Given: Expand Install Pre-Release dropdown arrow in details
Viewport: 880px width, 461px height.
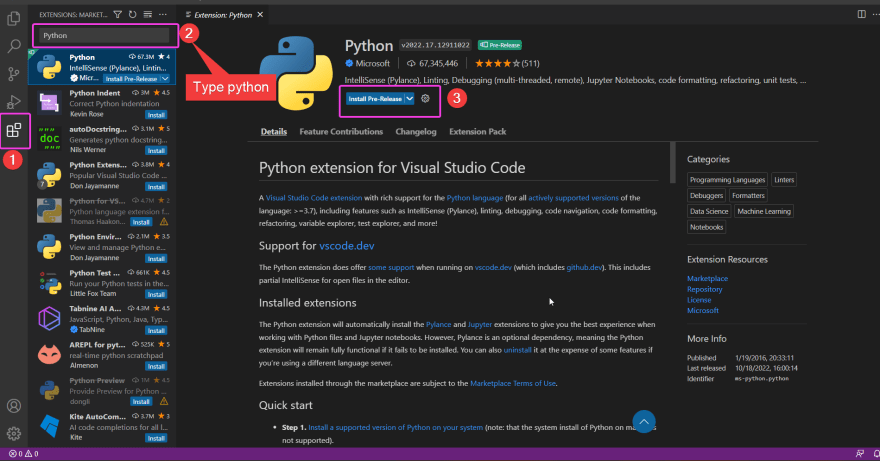Looking at the screenshot, I should 410,98.
